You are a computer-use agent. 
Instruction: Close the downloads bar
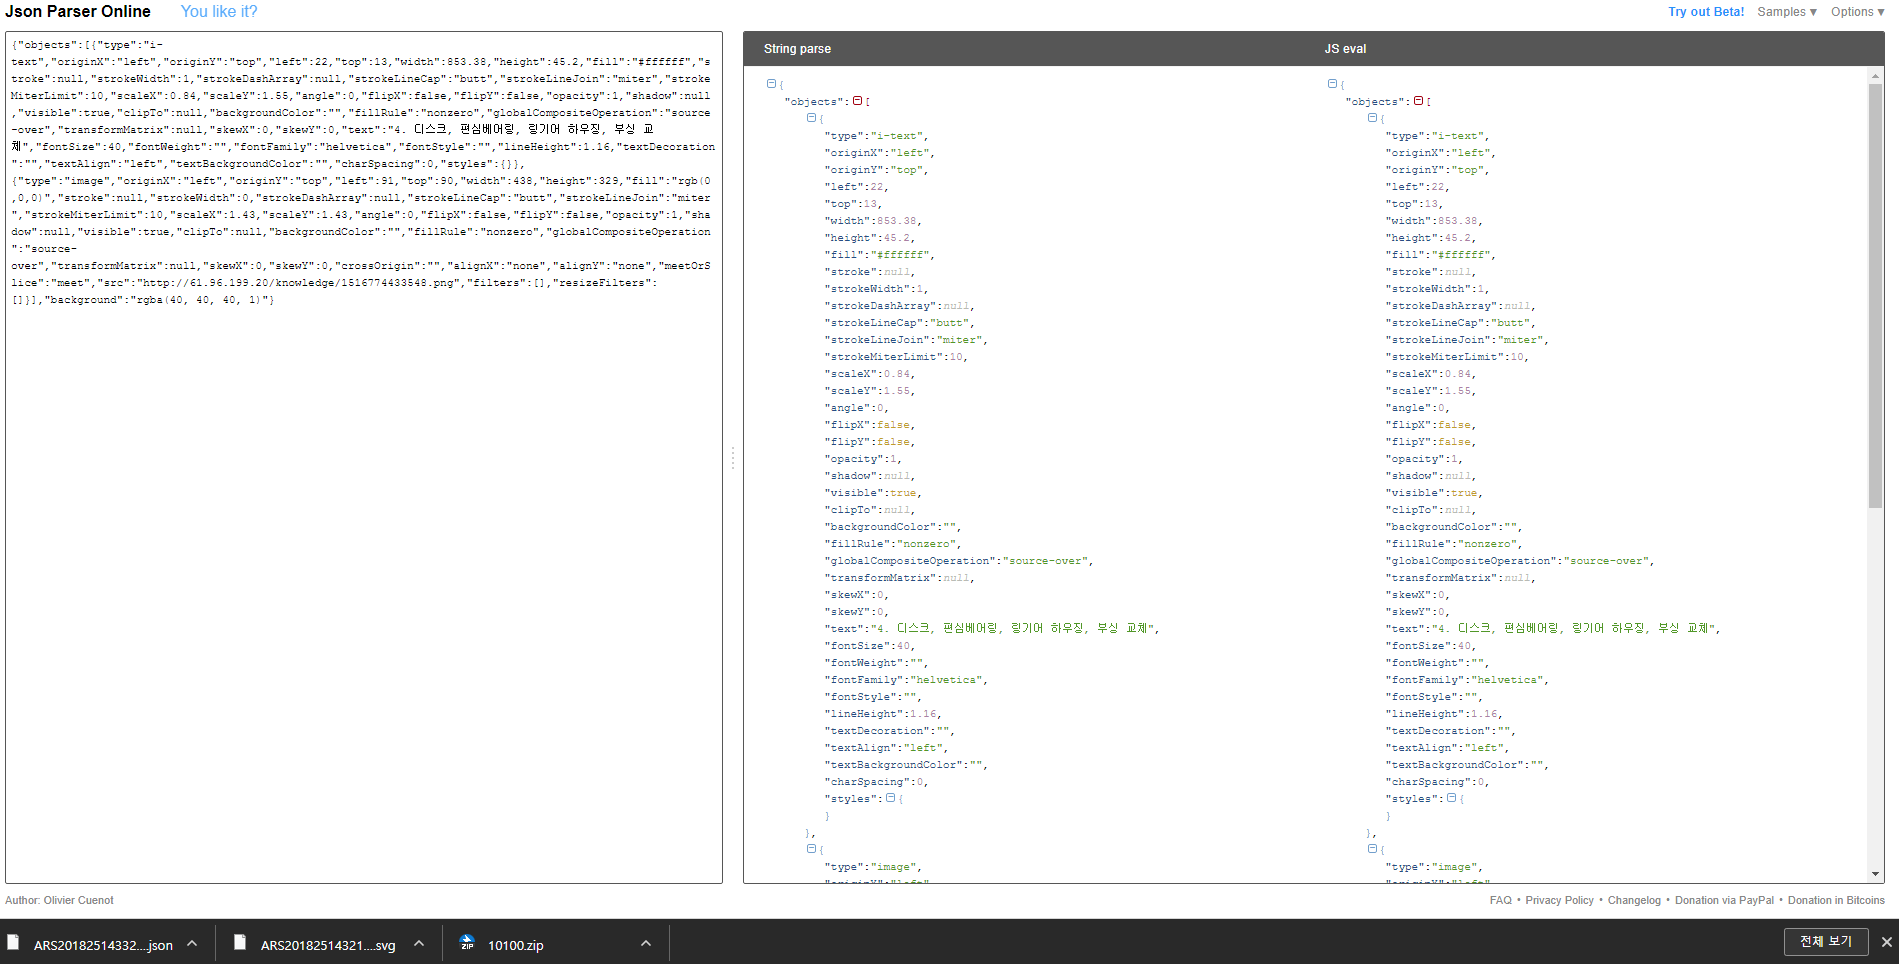(x=1886, y=942)
